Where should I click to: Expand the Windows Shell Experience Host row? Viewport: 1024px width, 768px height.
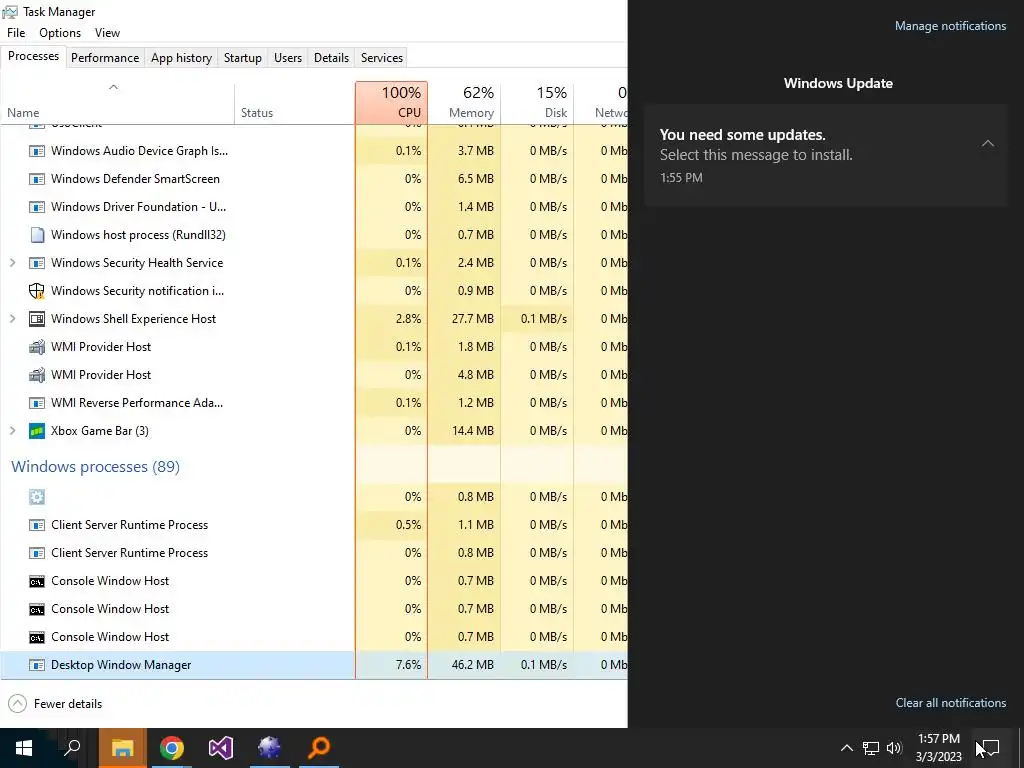point(12,319)
